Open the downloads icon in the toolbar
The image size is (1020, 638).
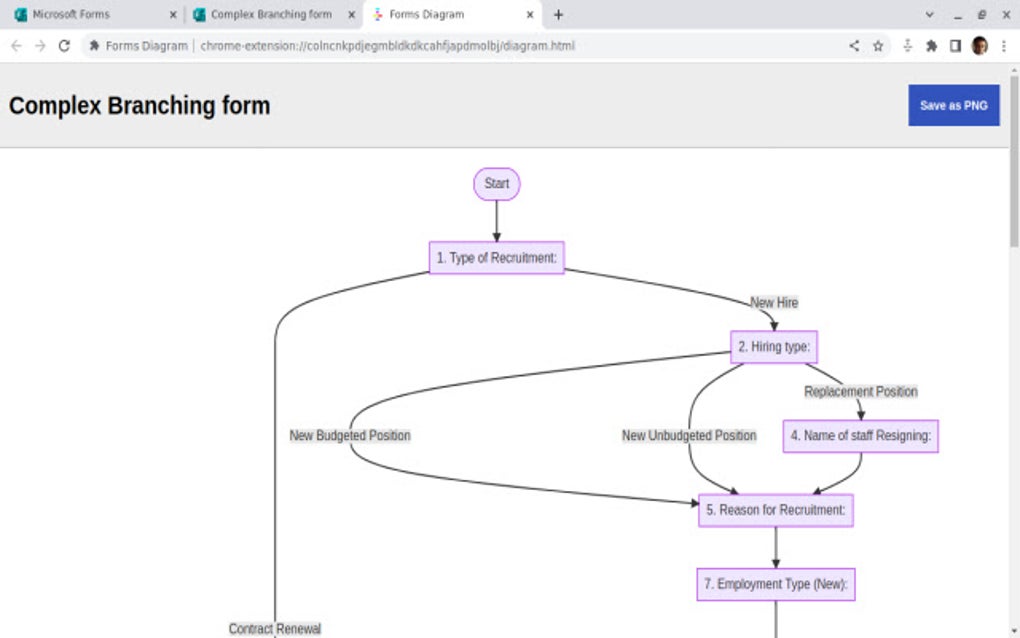click(907, 45)
